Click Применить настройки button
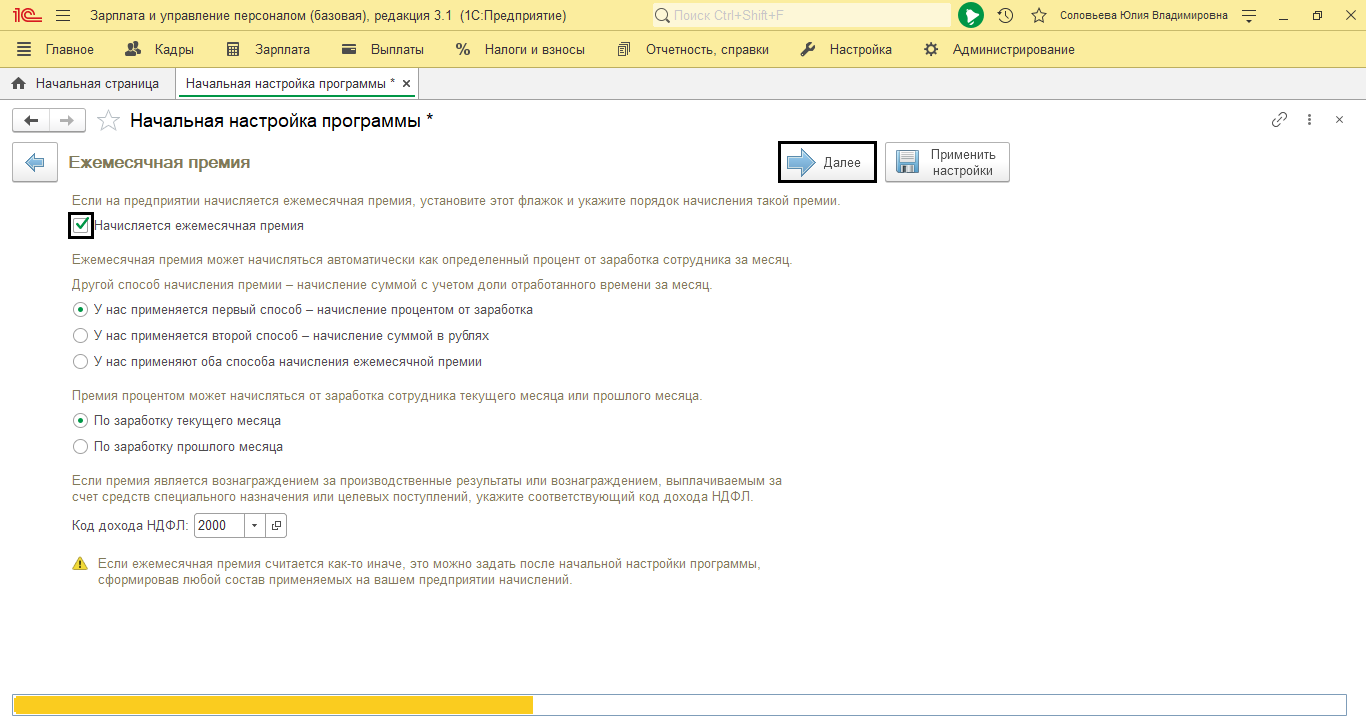Image resolution: width=1366 pixels, height=728 pixels. click(x=947, y=162)
